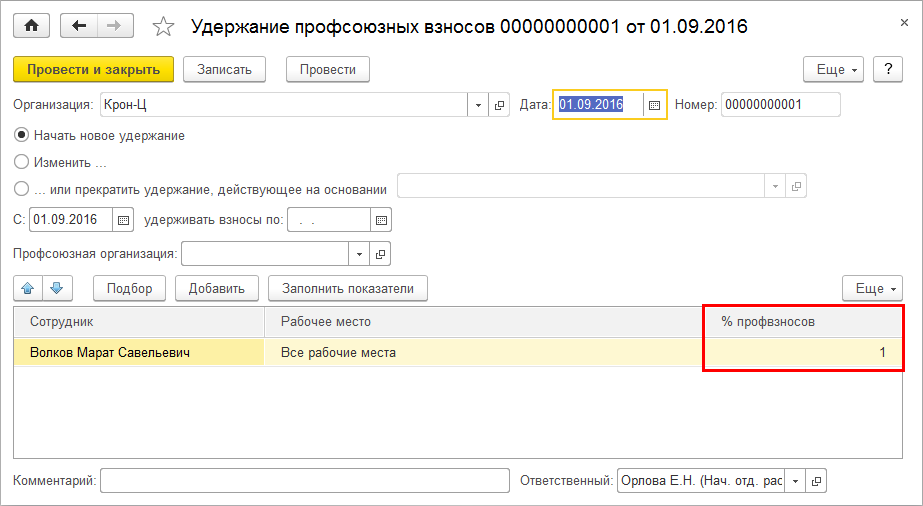Focus the Дата input field
The width and height of the screenshot is (923, 506).
click(x=599, y=105)
